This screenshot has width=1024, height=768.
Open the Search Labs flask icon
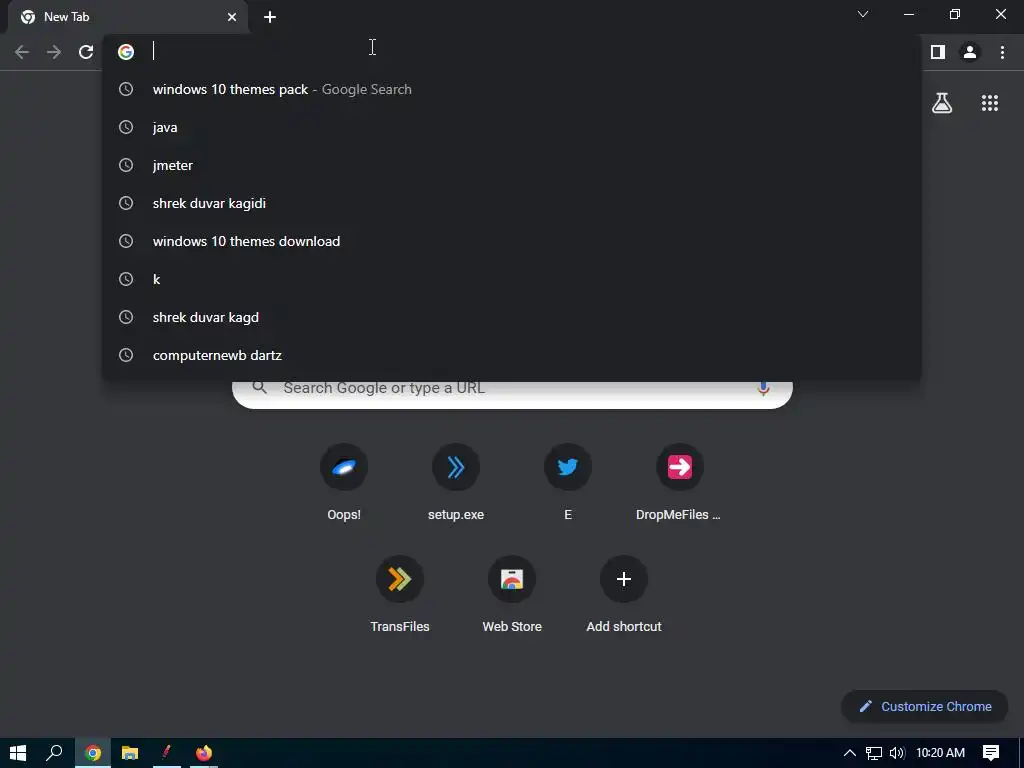942,103
